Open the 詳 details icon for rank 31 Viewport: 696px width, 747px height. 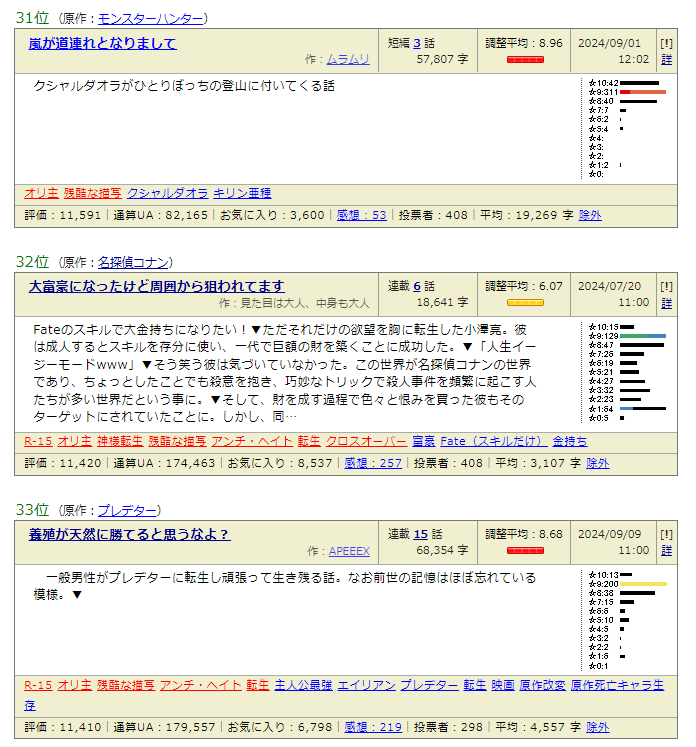tap(666, 60)
